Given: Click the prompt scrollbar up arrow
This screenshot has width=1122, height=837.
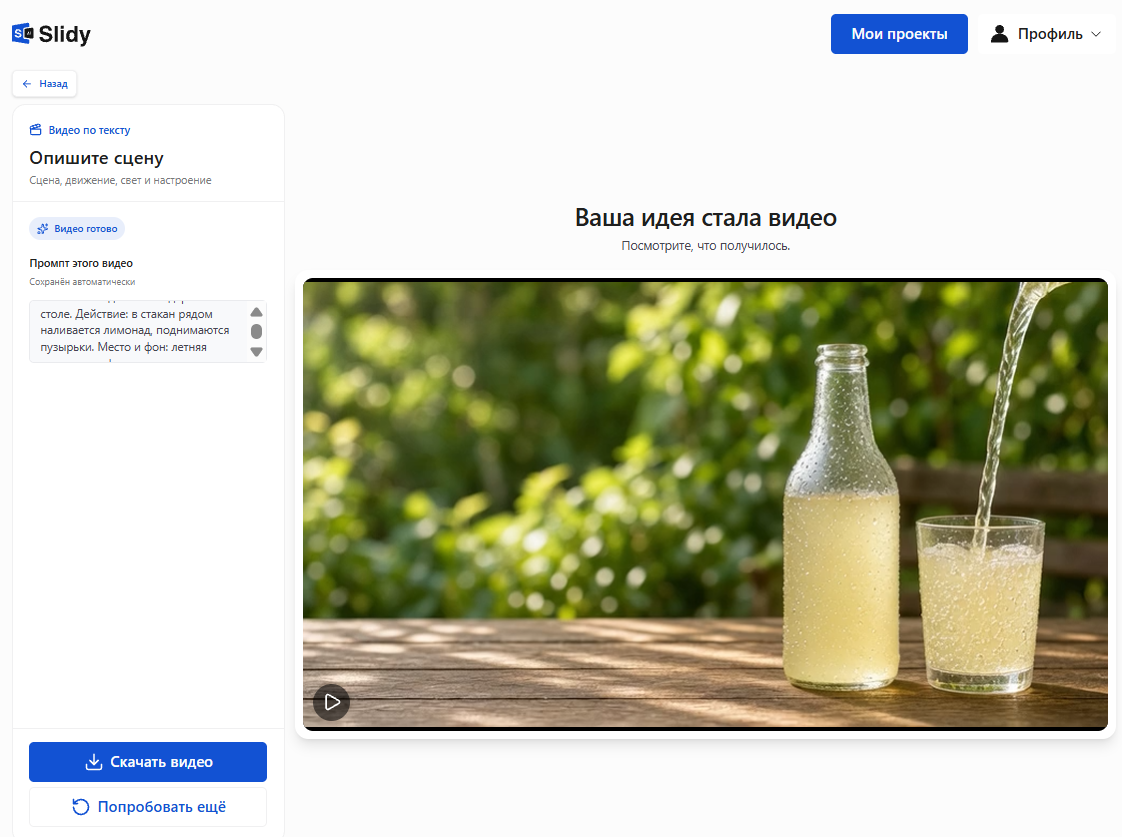Looking at the screenshot, I should [256, 312].
